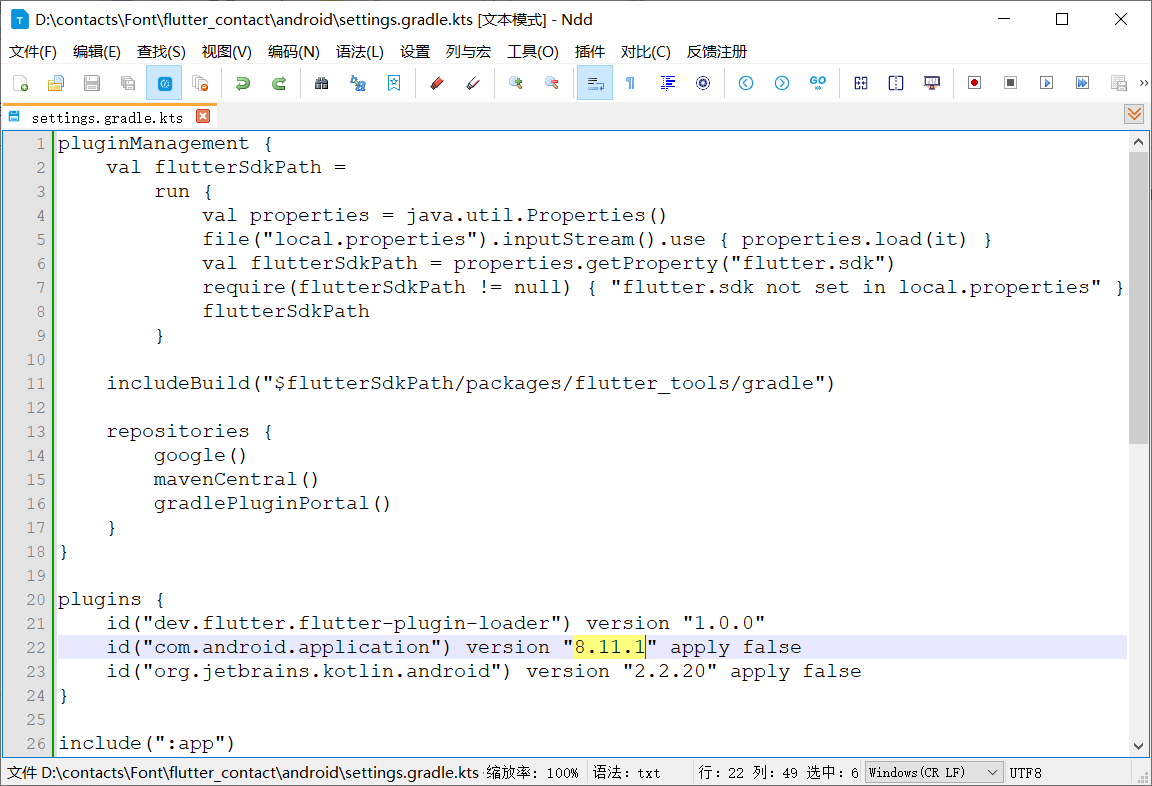Viewport: 1152px width, 786px height.
Task: Click line number 22 in the gutter
Action: [35, 648]
